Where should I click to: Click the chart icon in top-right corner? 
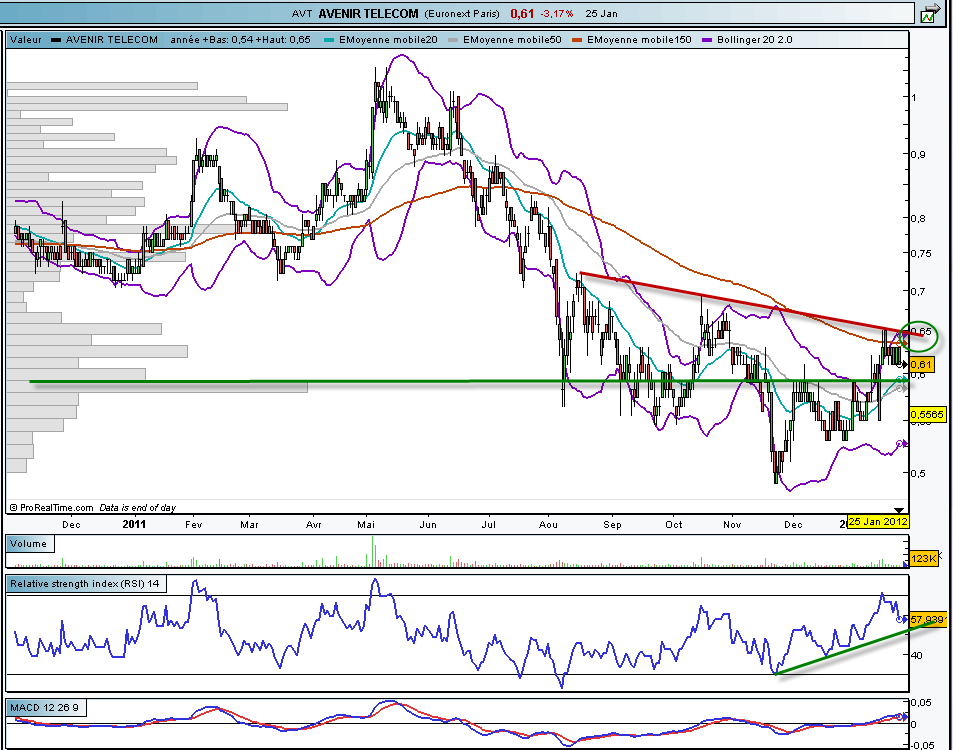[x=930, y=14]
